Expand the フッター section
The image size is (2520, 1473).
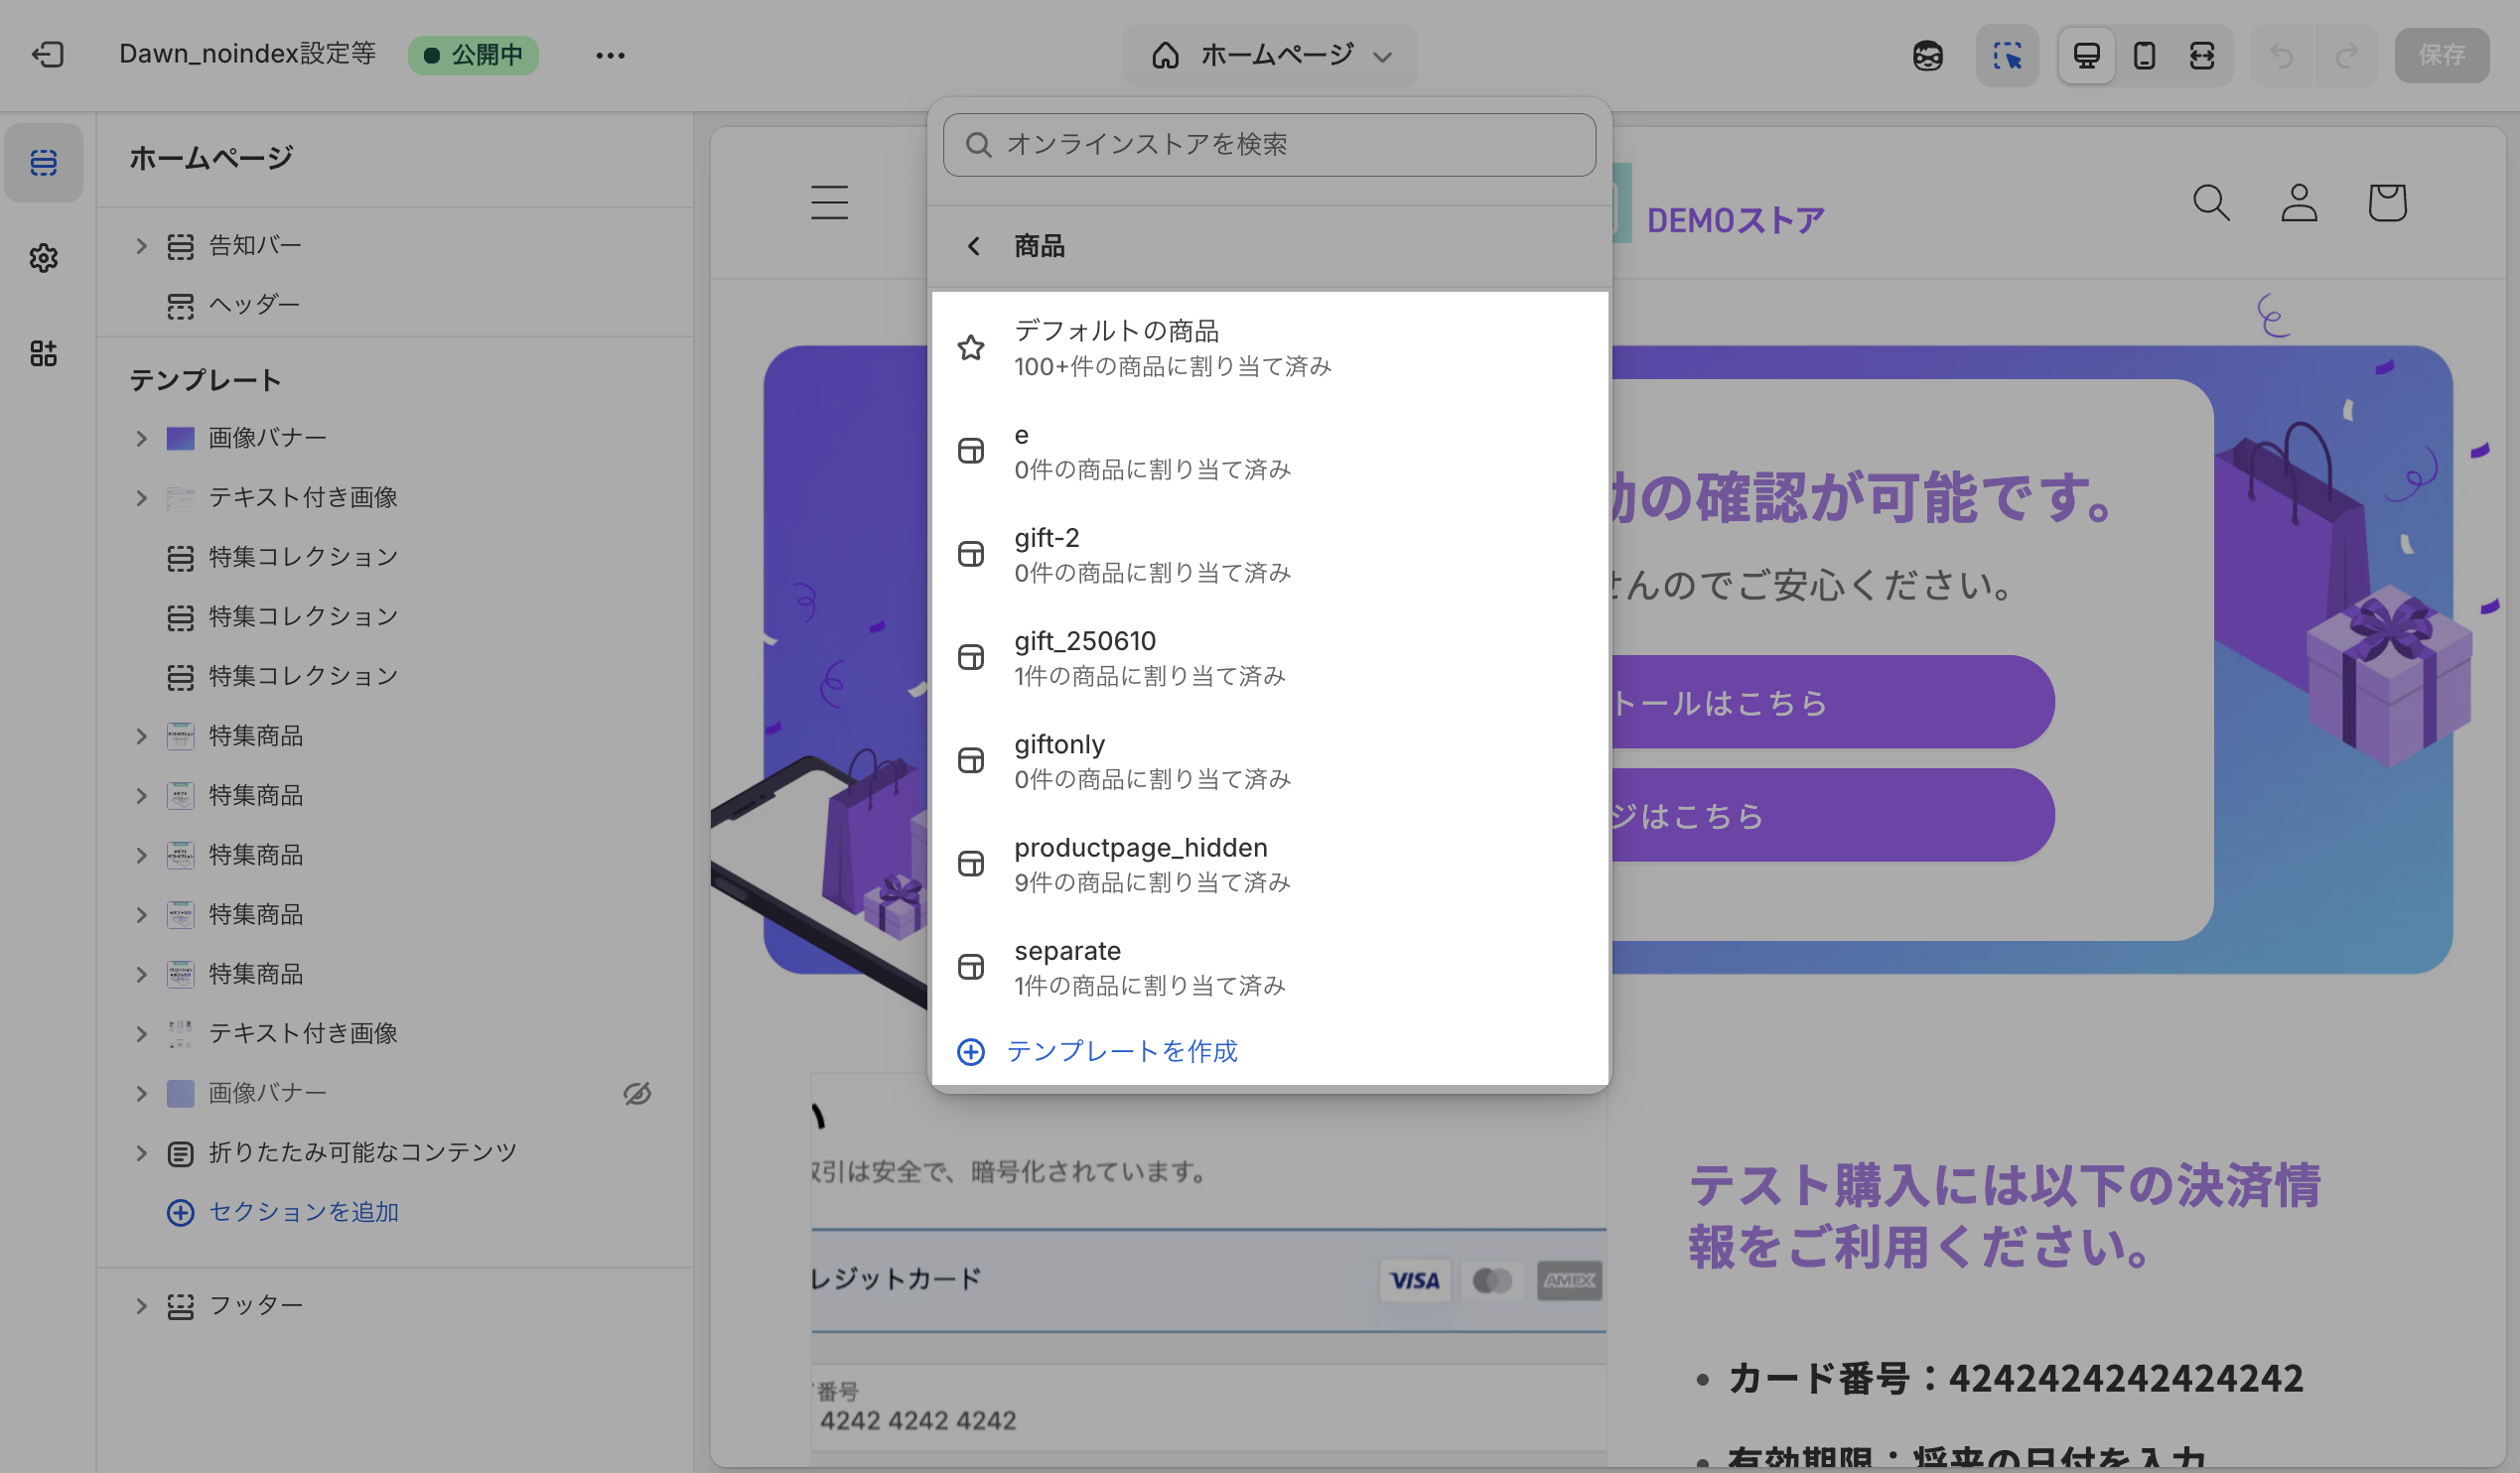(x=141, y=1305)
